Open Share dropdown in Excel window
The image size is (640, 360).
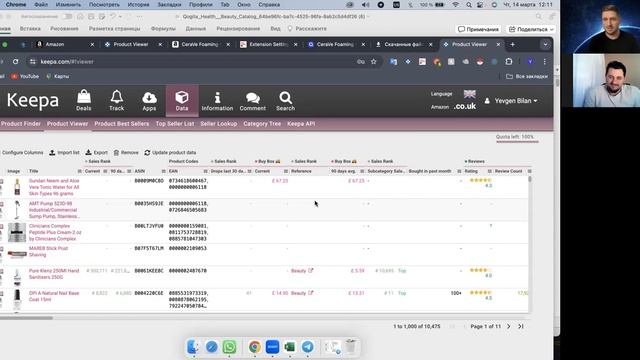[531, 29]
